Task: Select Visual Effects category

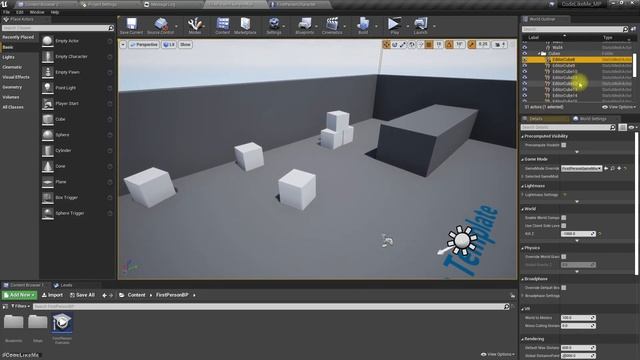Action: pos(16,77)
